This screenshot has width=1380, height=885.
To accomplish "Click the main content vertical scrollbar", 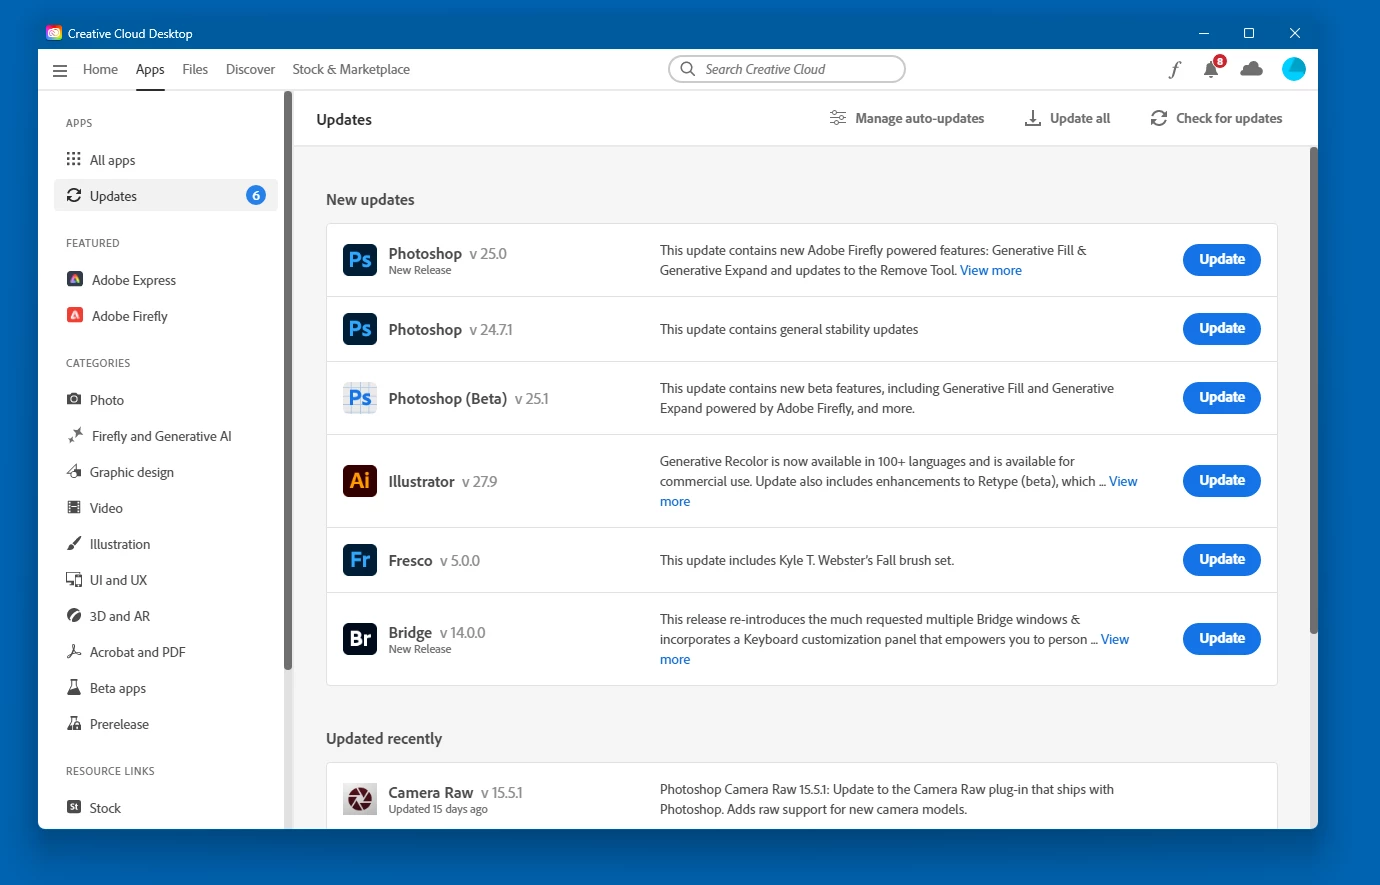I will click(1314, 390).
